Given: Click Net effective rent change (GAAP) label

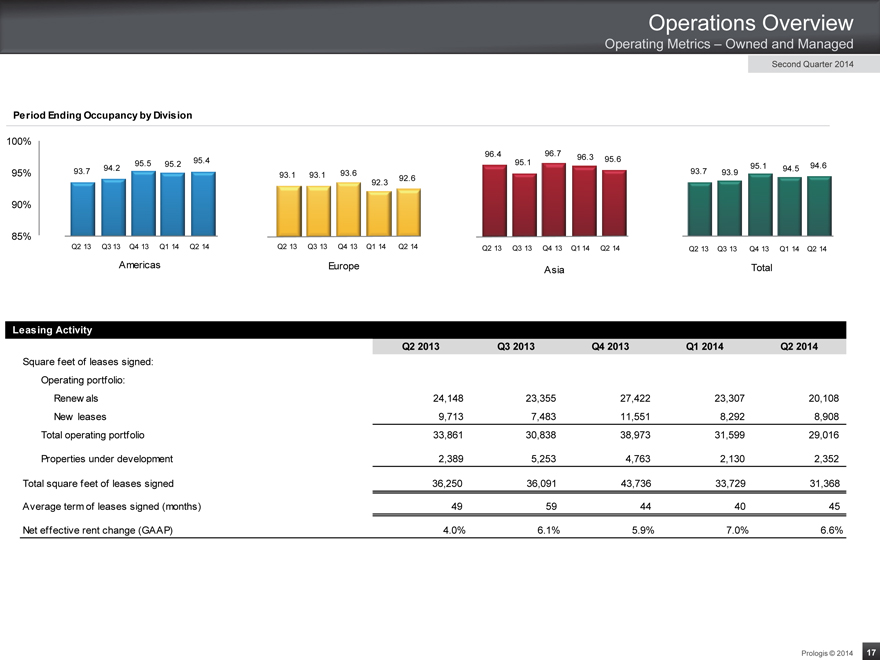Looking at the screenshot, I should (97, 530).
